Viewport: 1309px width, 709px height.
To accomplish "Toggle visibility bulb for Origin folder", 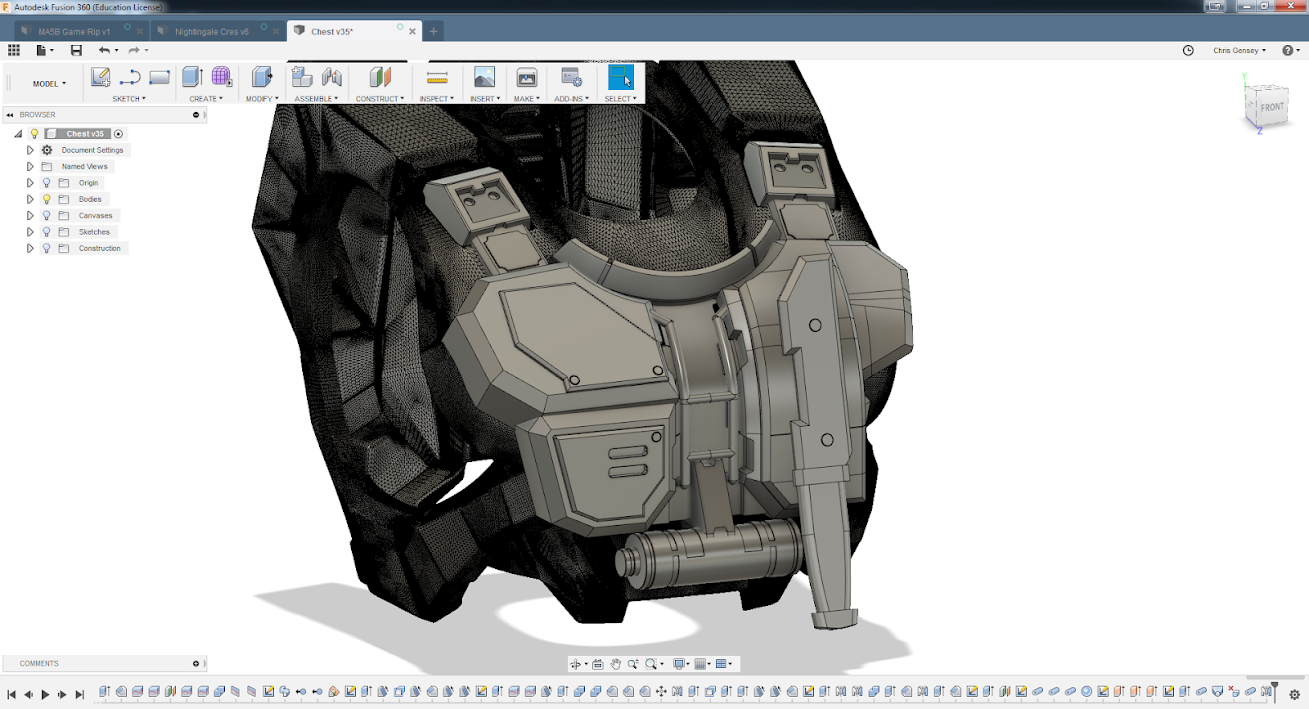I will pos(47,183).
